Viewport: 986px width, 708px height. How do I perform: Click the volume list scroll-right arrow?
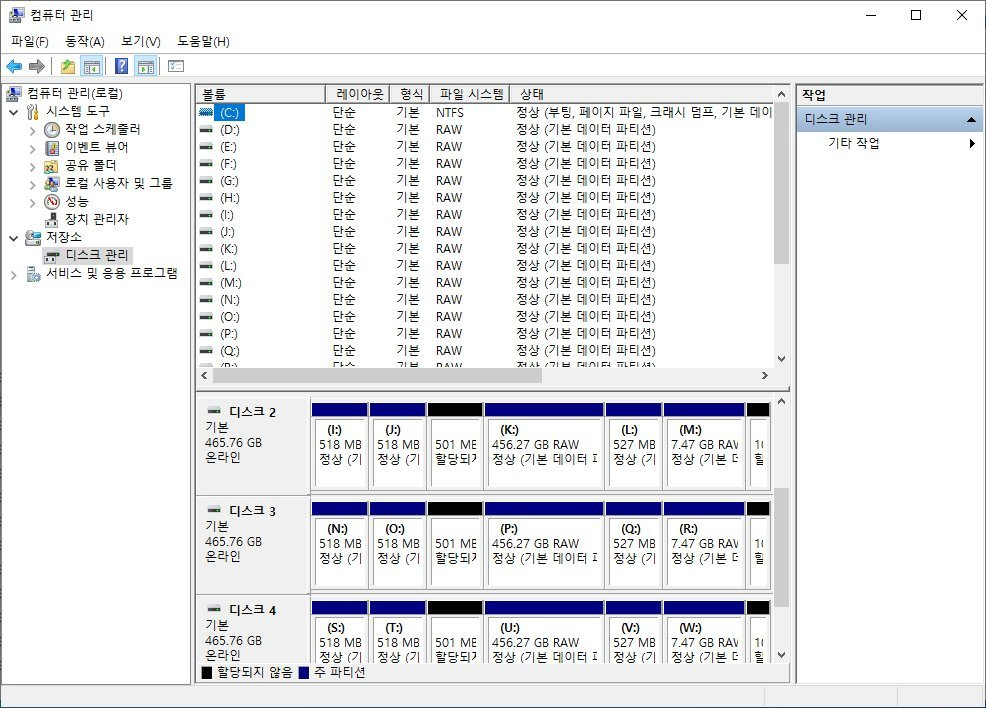click(765, 375)
